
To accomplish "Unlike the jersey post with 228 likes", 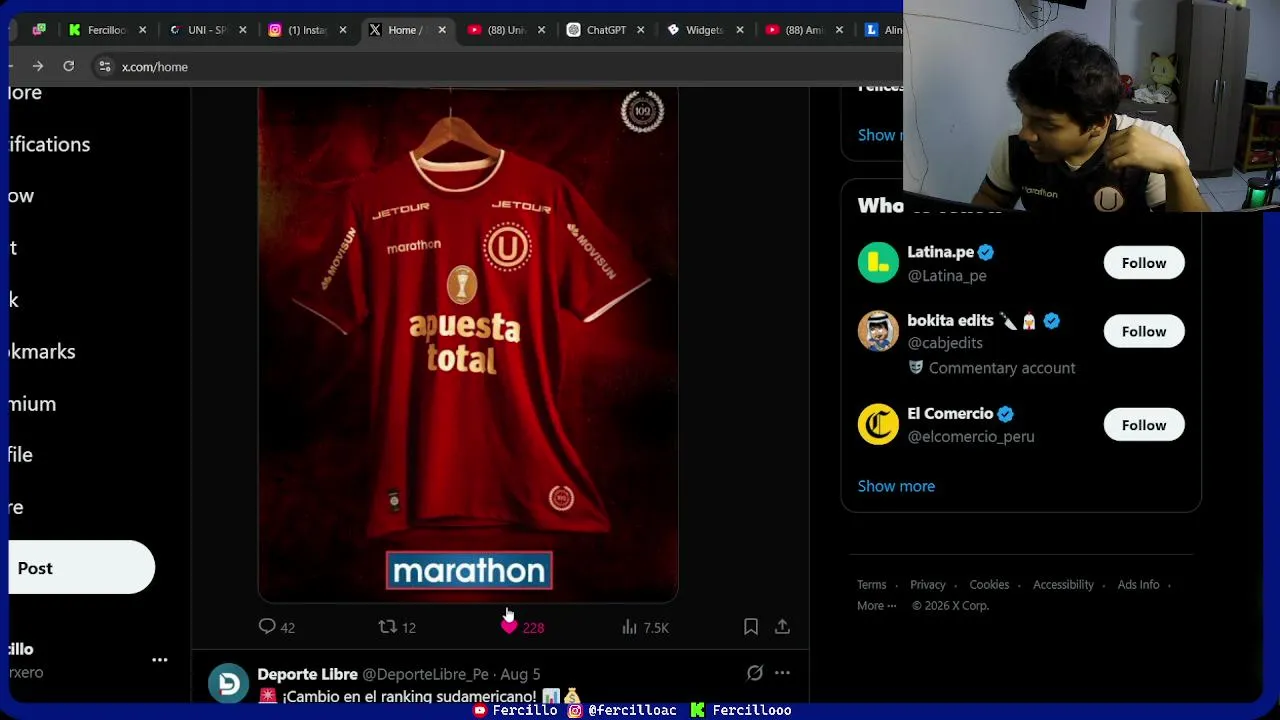I will (x=522, y=627).
